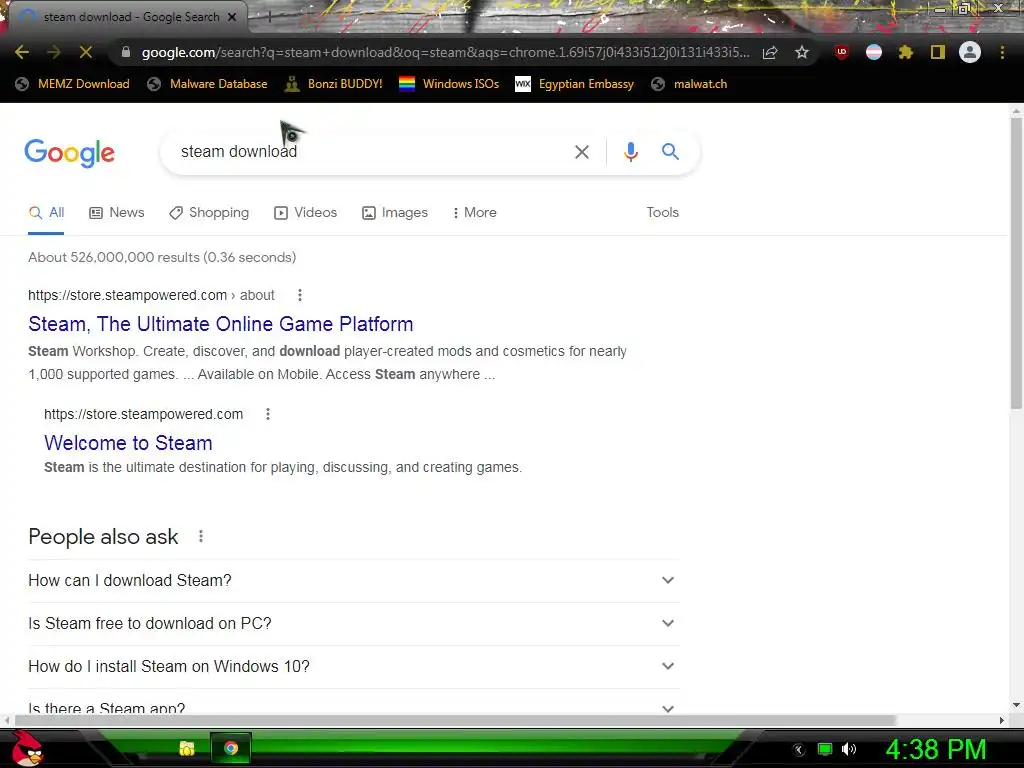Click the About 526,000,000 results text
This screenshot has width=1024, height=768.
coord(162,257)
